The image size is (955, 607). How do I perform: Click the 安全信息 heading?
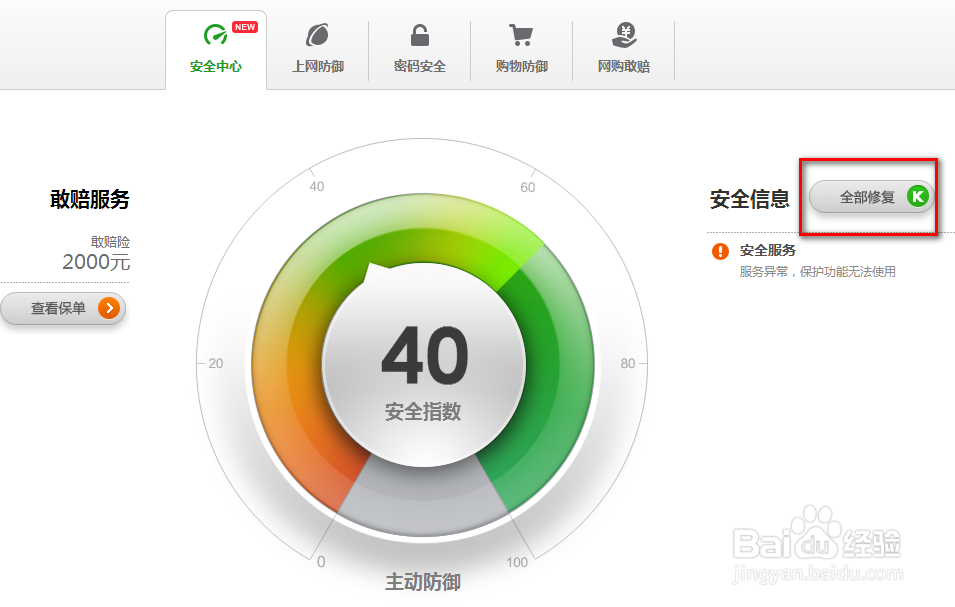coord(749,199)
